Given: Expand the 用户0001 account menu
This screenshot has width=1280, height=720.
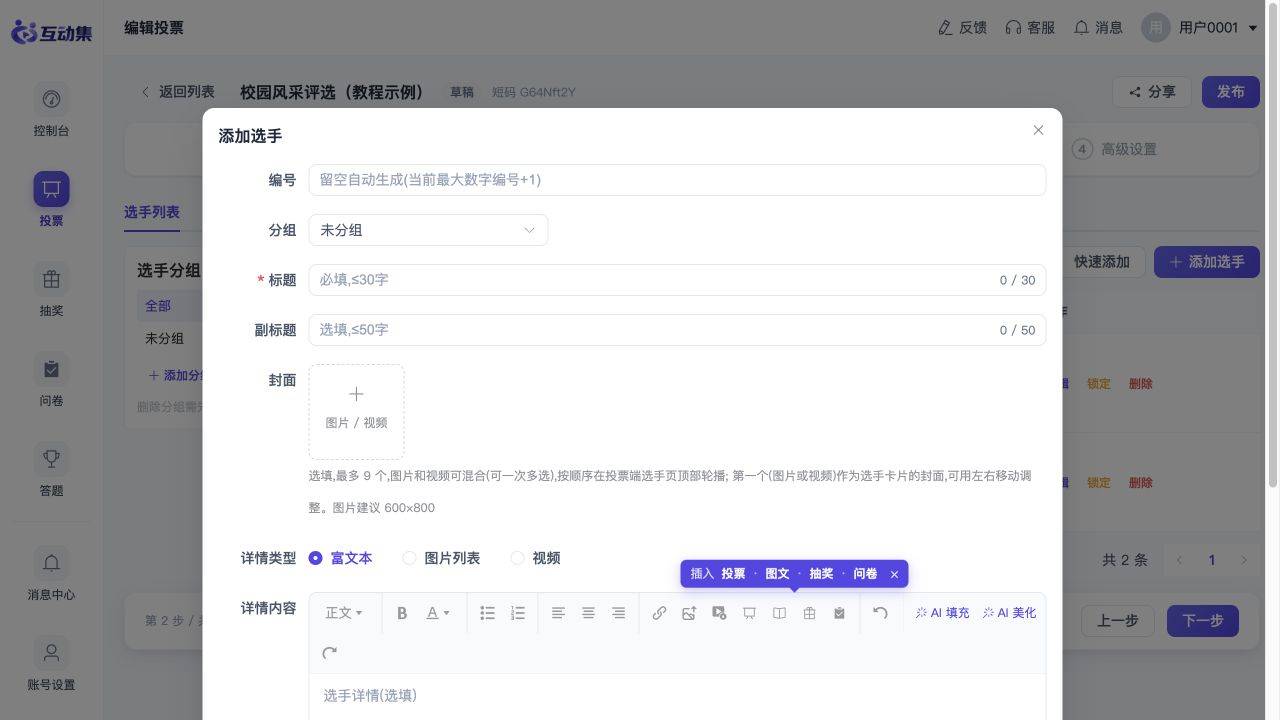Looking at the screenshot, I should 1200,28.
